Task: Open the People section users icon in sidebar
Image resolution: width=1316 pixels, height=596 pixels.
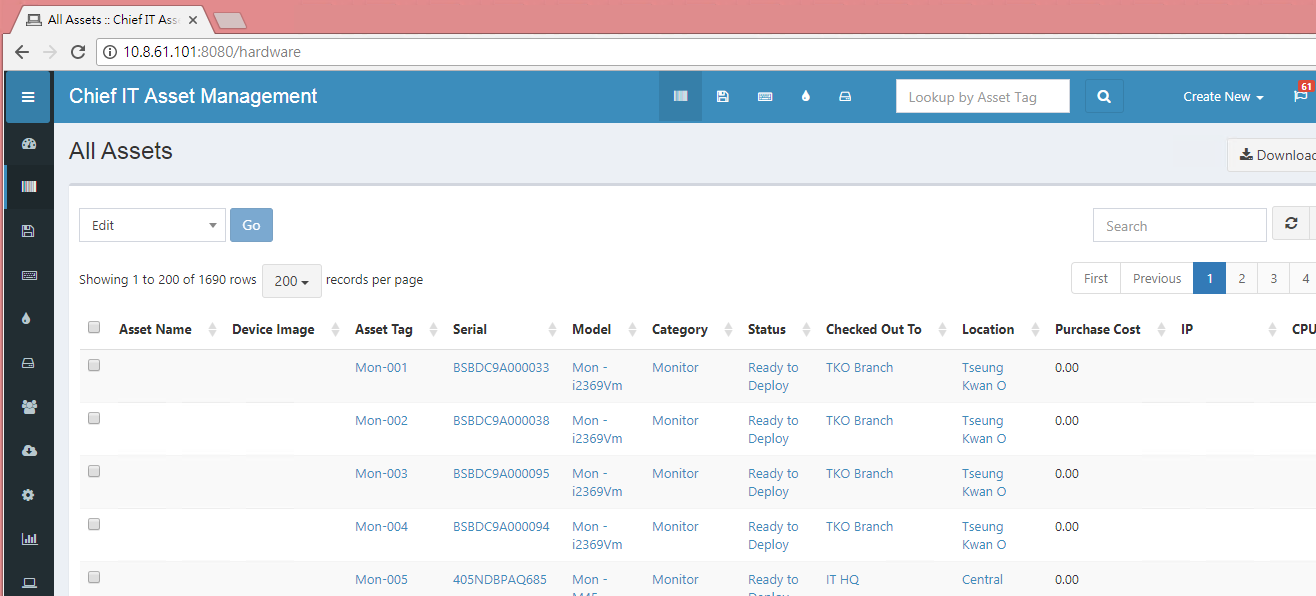Action: (x=27, y=406)
